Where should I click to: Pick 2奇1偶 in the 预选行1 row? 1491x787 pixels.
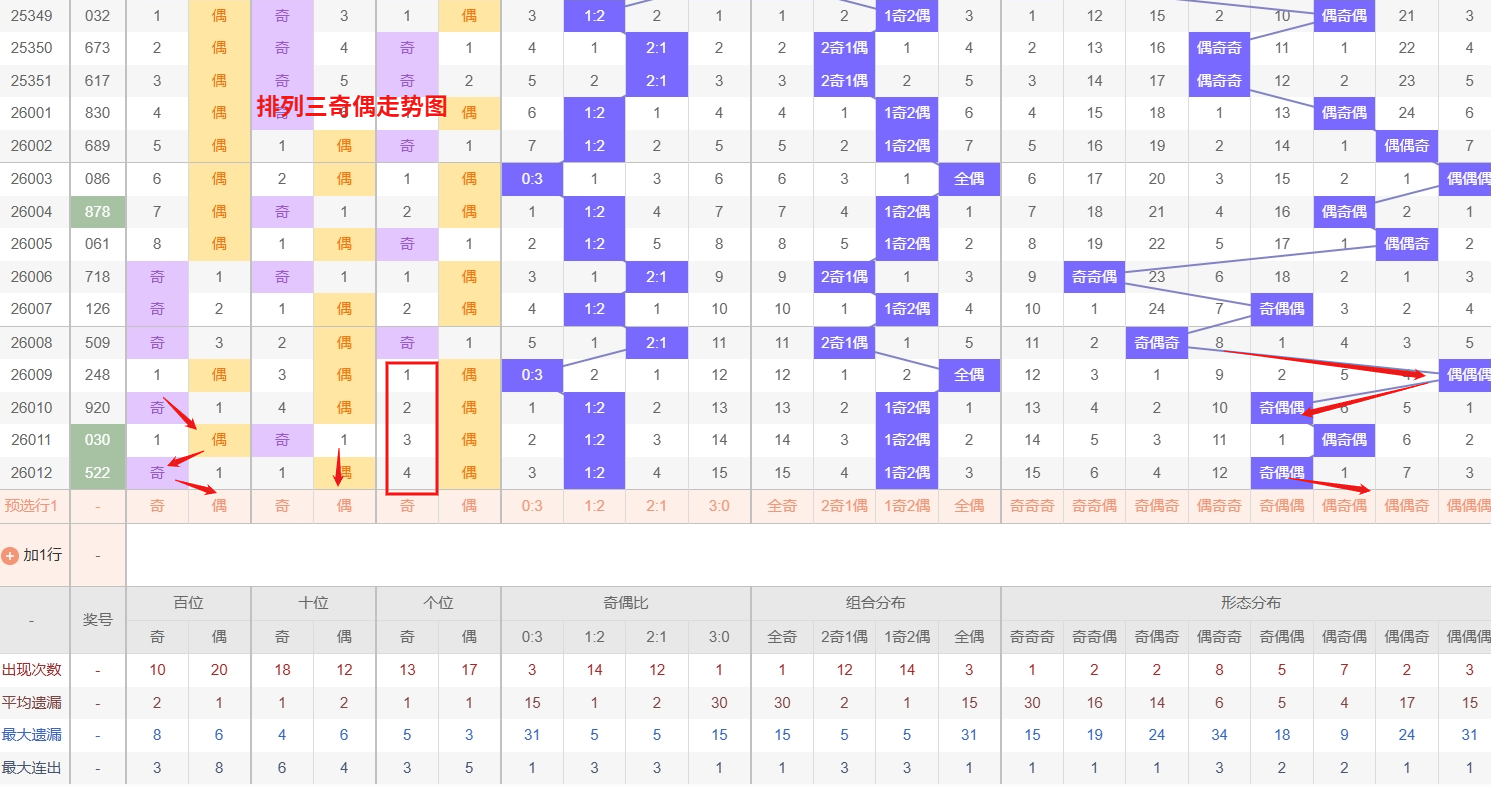pos(844,506)
